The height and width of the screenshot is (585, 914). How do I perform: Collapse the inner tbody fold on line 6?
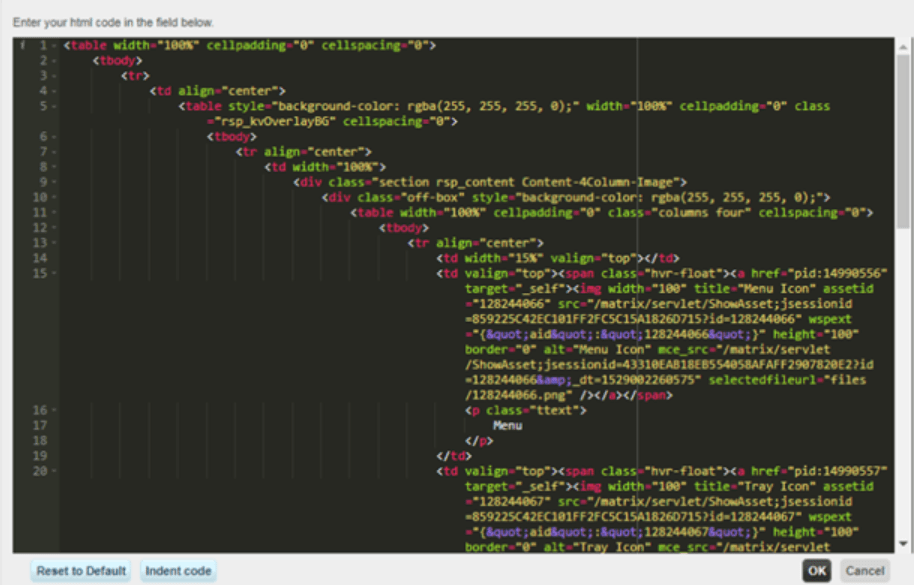[x=54, y=136]
